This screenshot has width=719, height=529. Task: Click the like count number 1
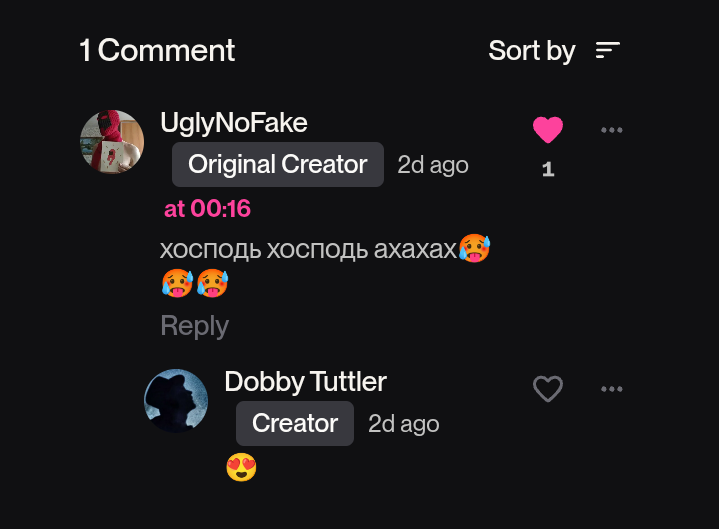tap(548, 170)
